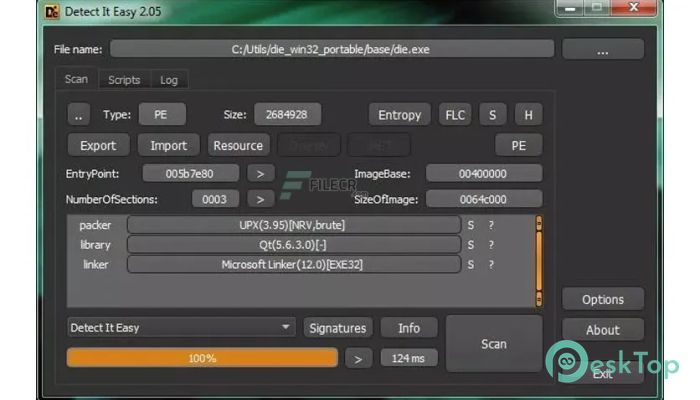Click the Size value 2684928

click(287, 115)
